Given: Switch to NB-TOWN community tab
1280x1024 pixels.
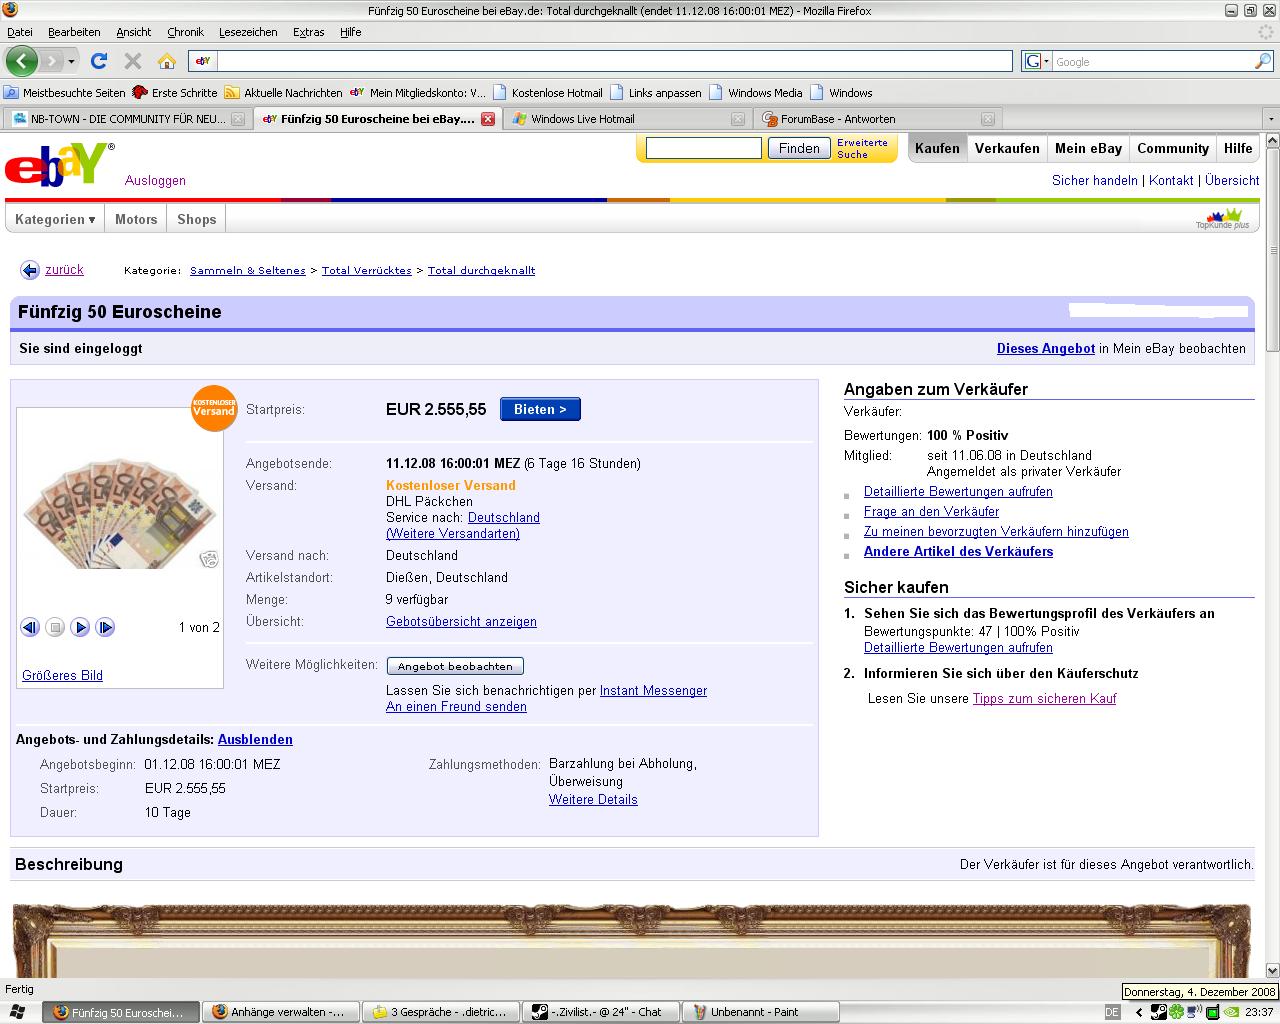Looking at the screenshot, I should tap(126, 118).
